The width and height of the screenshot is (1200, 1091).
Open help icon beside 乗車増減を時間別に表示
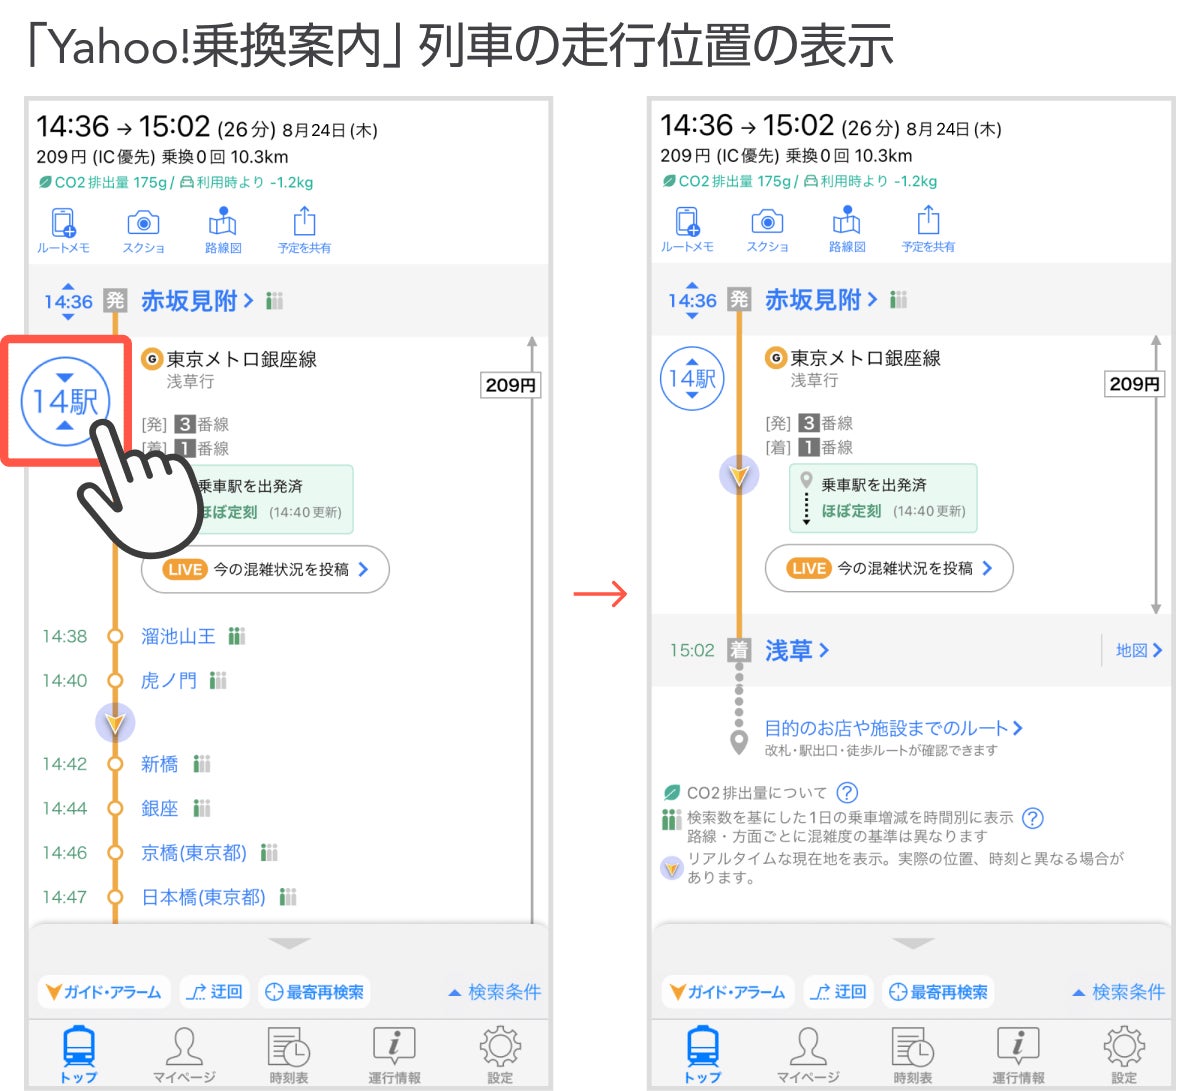1033,818
